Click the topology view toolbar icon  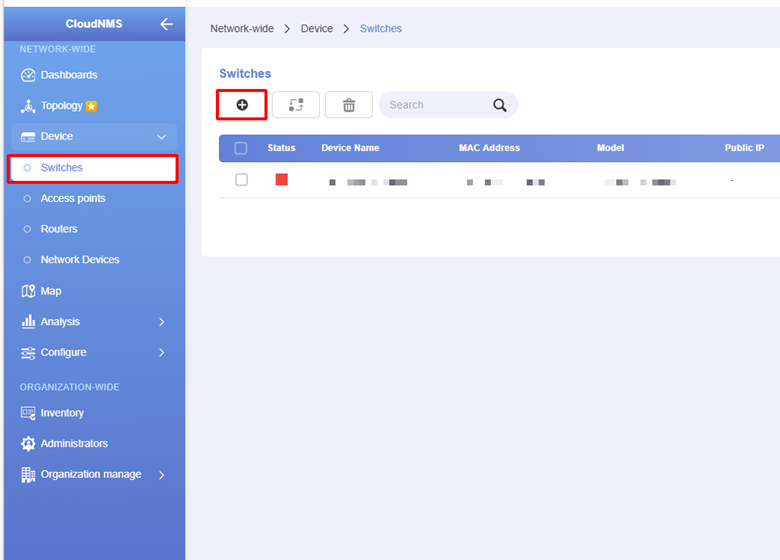click(295, 105)
